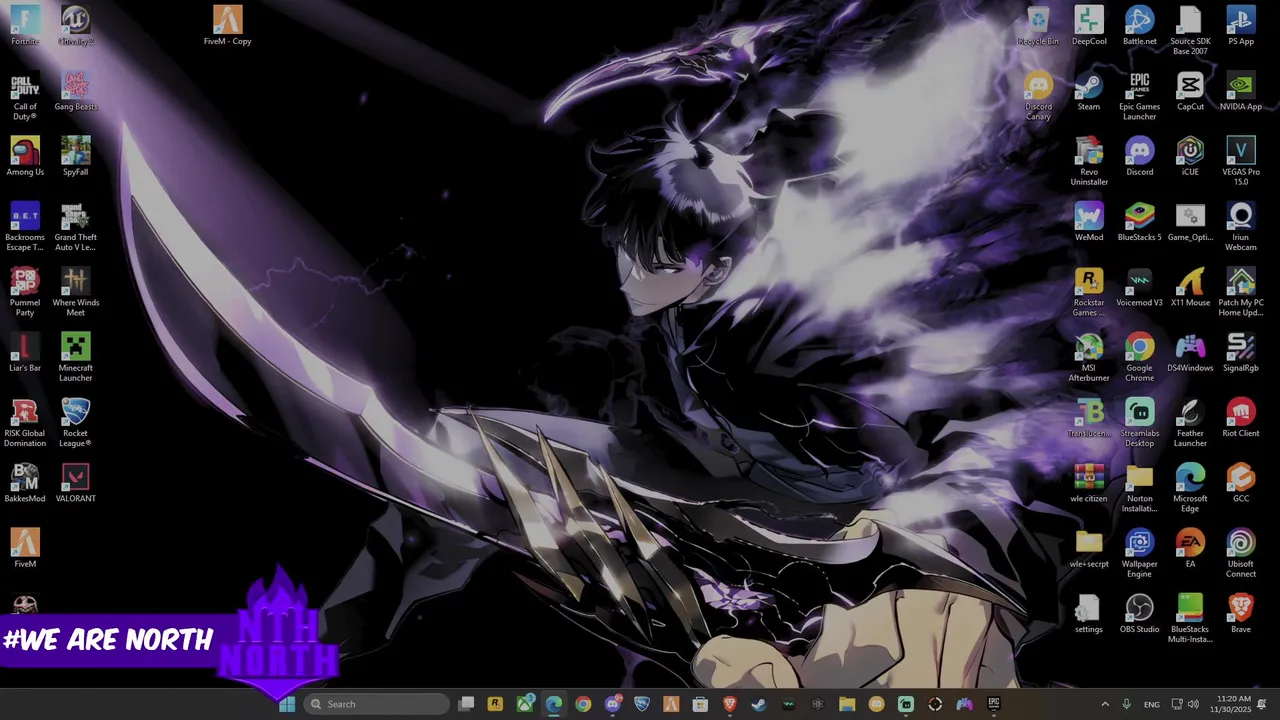
Task: Click the Rocket League desktop shortcut
Action: coord(76,423)
